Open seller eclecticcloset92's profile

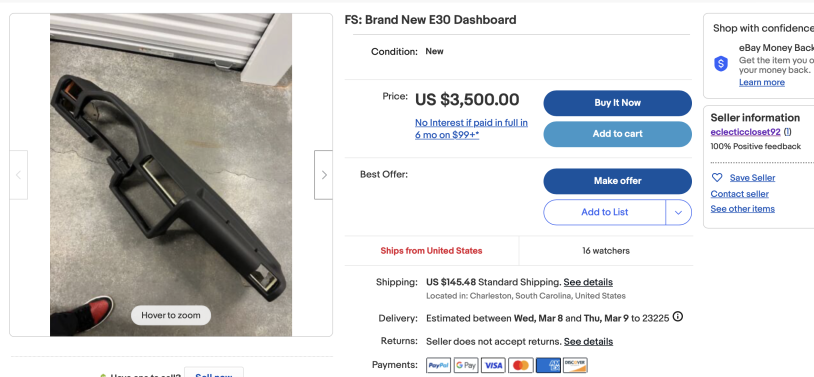[x=745, y=132]
